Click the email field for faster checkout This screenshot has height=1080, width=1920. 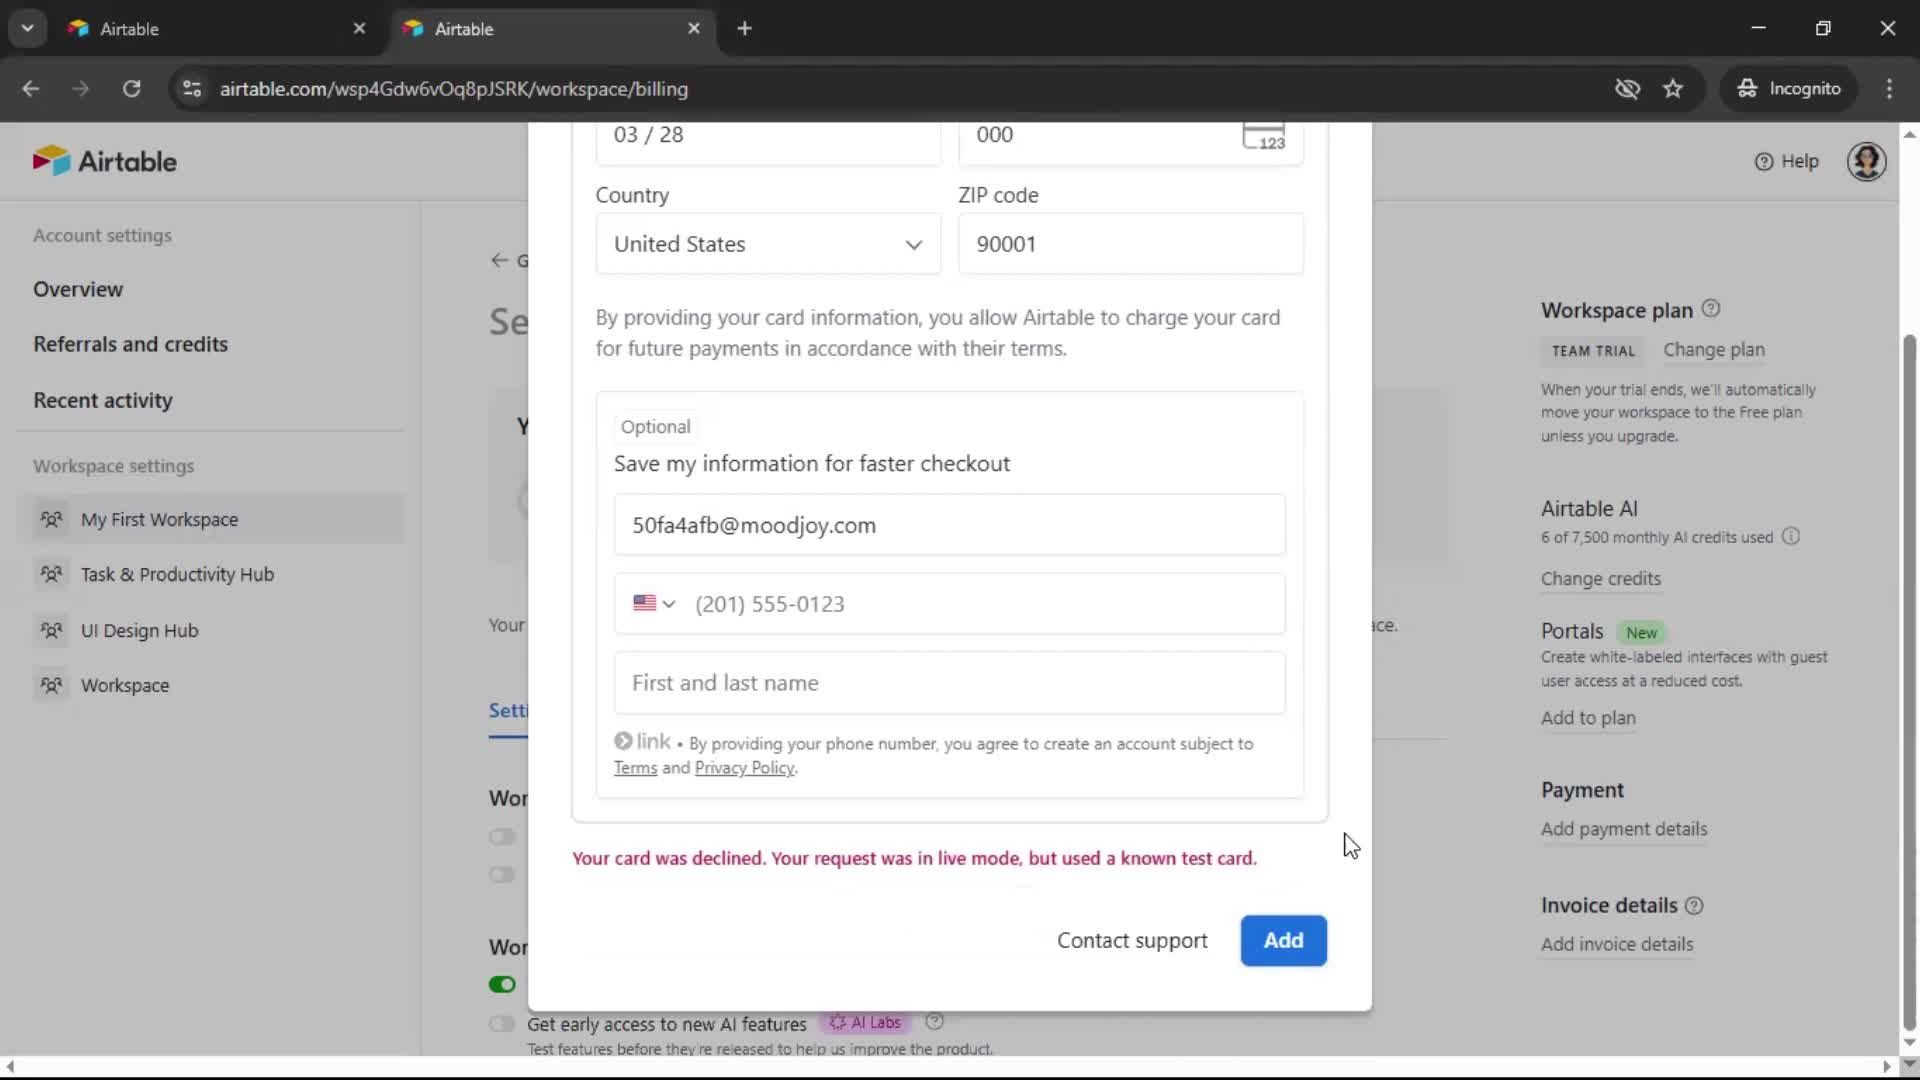pos(949,526)
